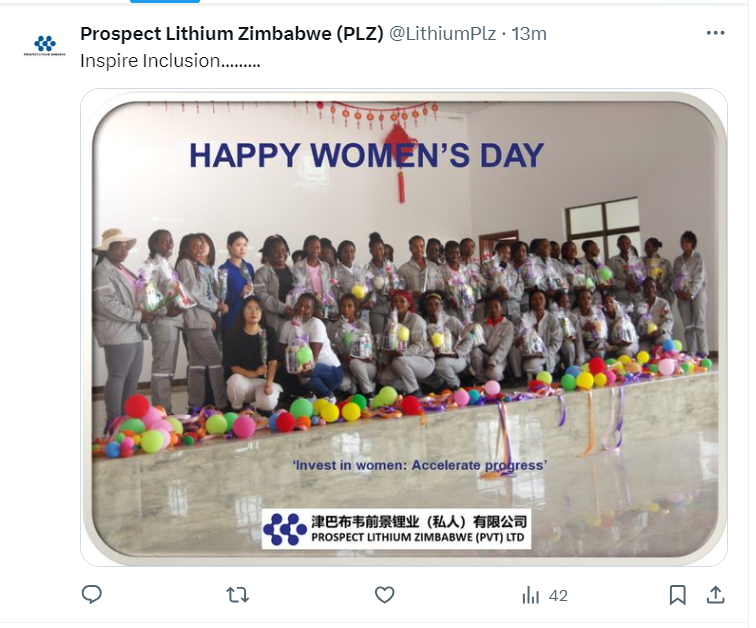Like the tweet with the heart icon
This screenshot has width=756, height=628.
point(384,595)
